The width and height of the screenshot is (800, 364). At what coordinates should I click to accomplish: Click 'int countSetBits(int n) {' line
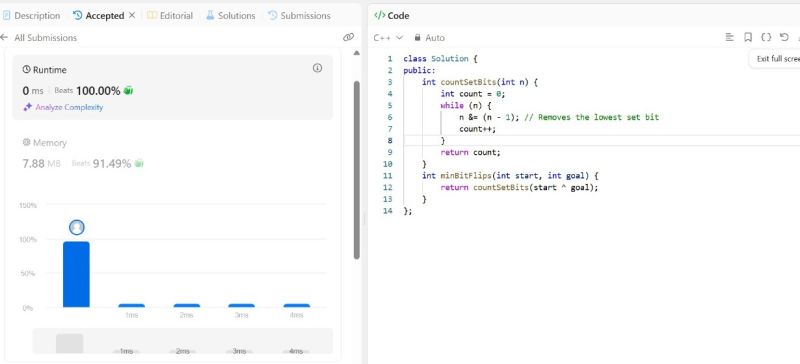480,82
